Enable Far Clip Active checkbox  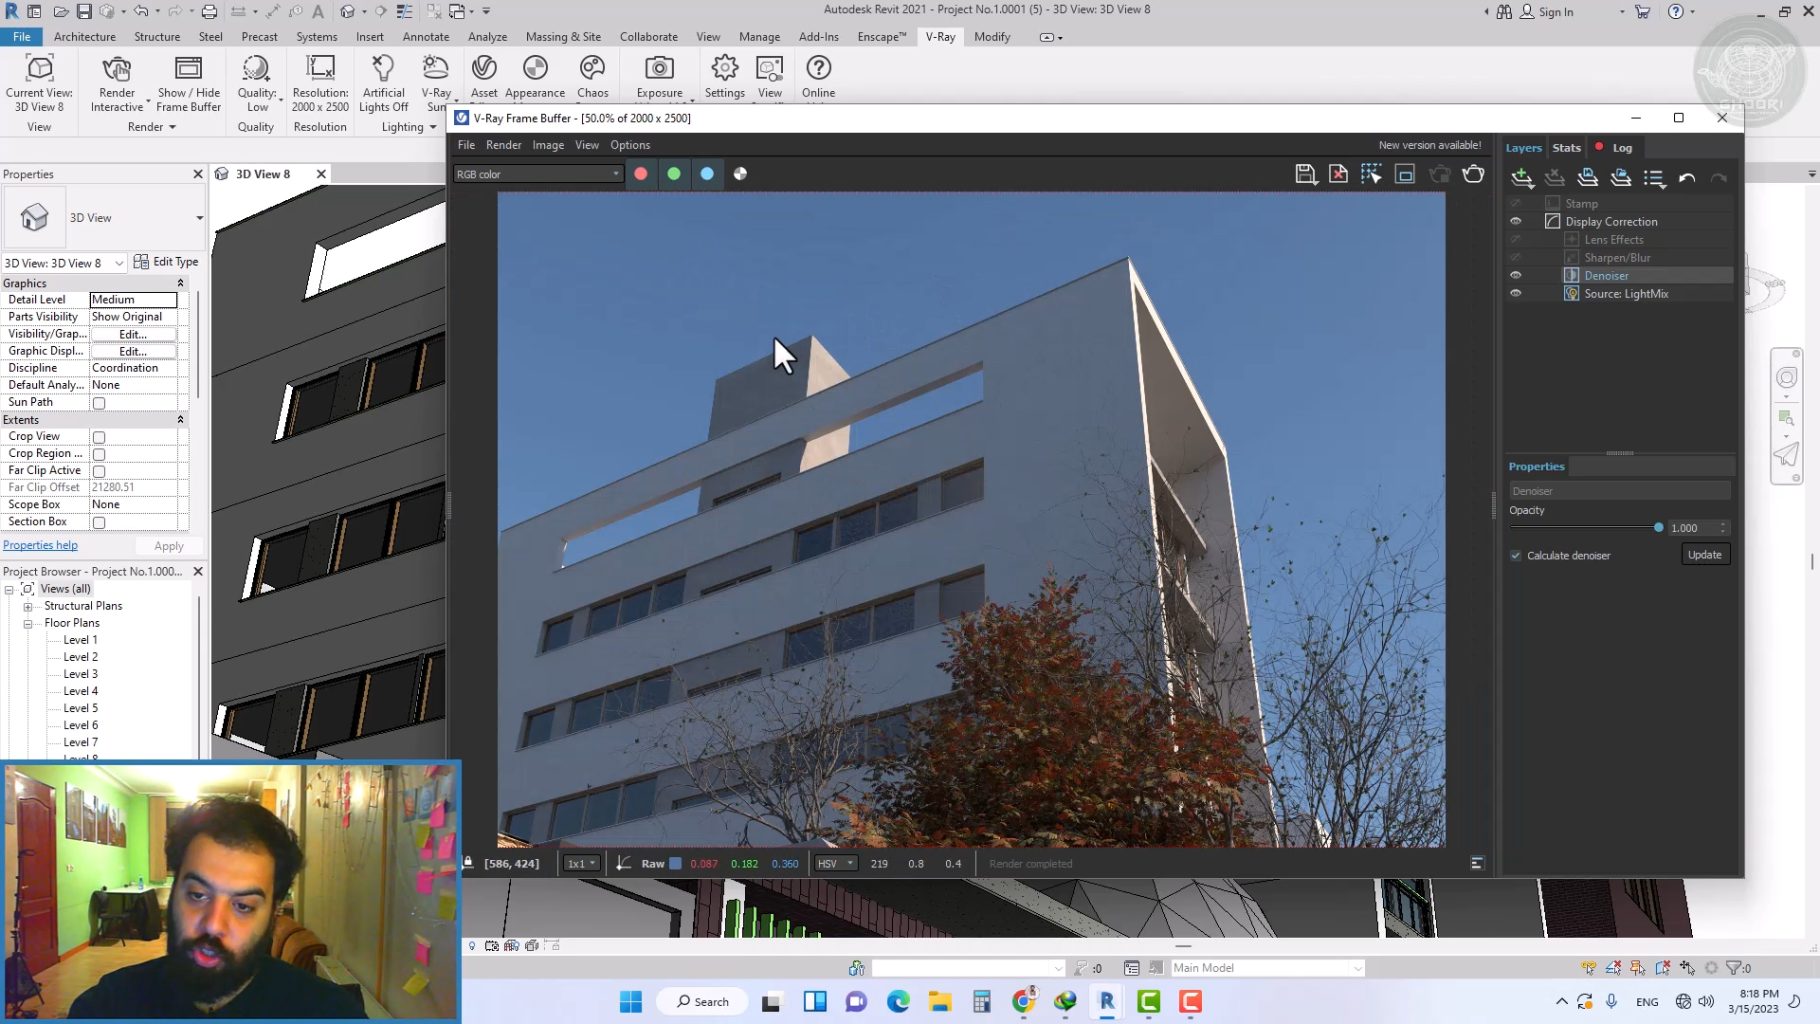[x=99, y=471]
